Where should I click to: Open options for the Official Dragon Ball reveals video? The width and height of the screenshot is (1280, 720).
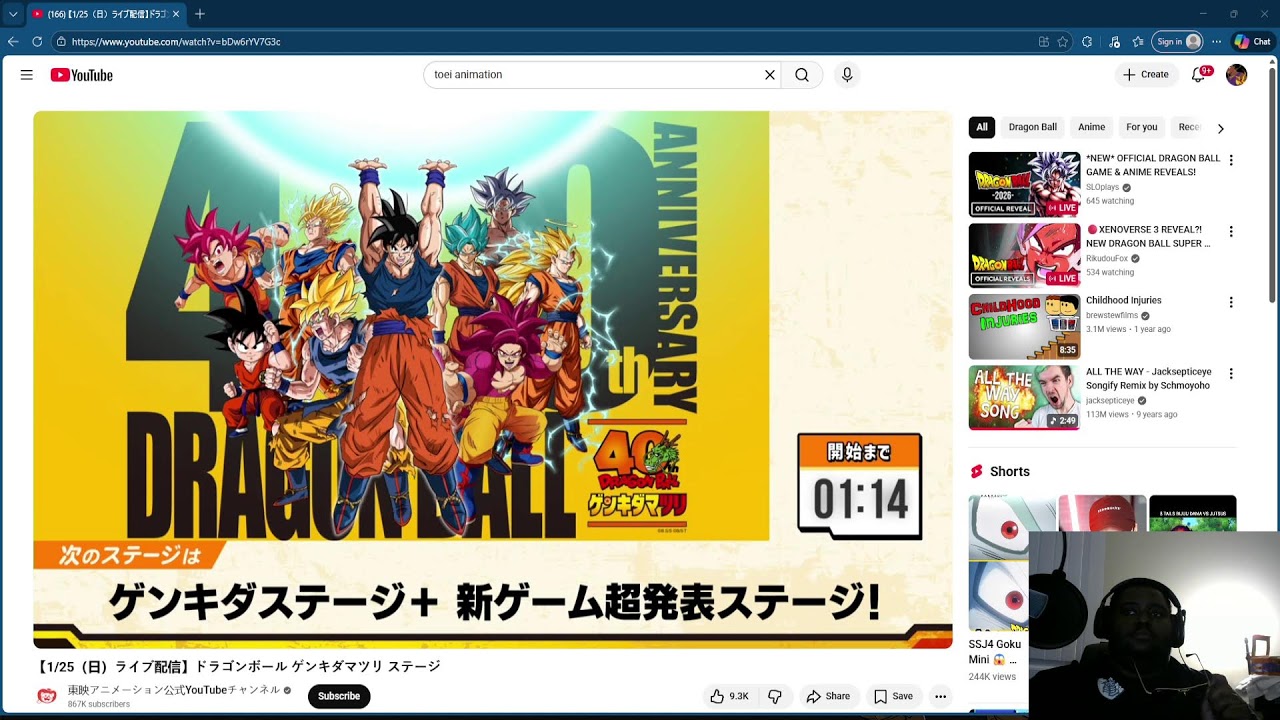pos(1231,160)
